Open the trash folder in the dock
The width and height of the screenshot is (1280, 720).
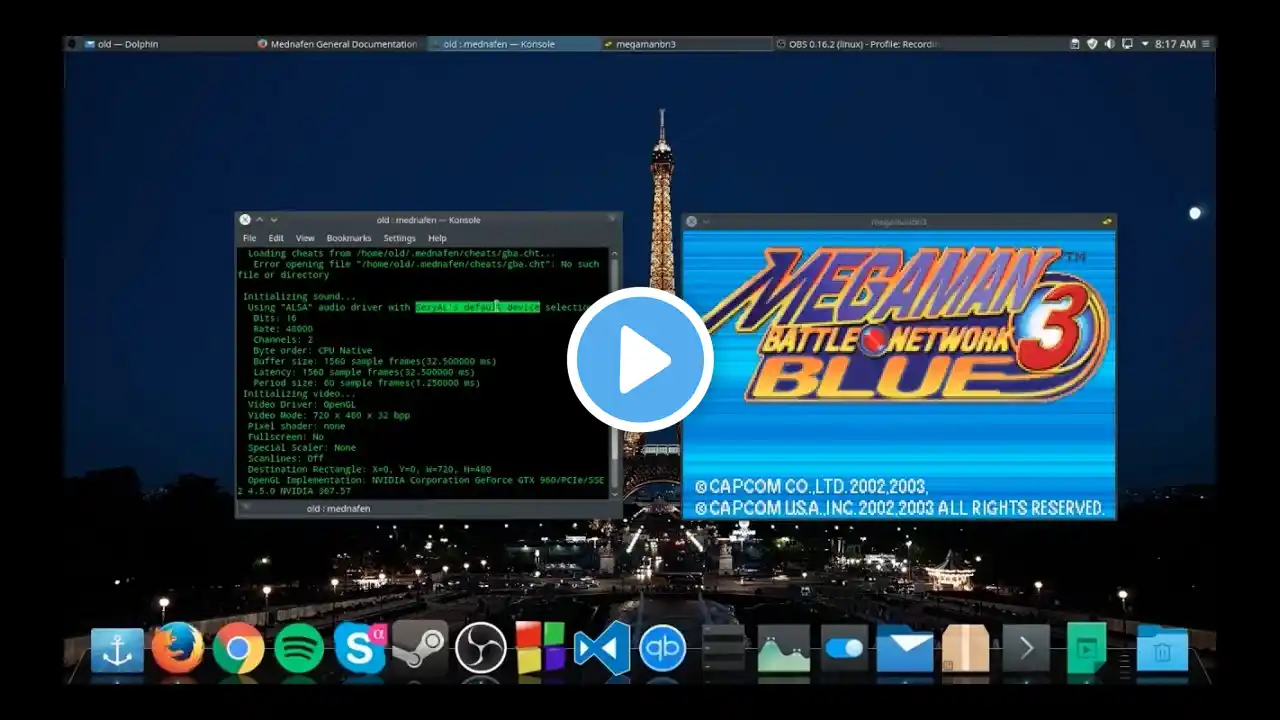(x=1162, y=650)
